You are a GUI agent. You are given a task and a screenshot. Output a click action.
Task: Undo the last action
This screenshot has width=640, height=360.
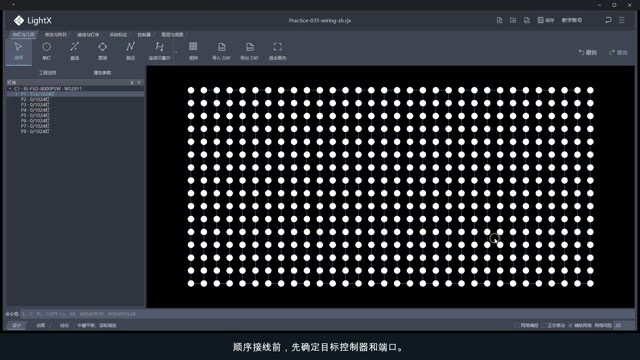pos(588,52)
